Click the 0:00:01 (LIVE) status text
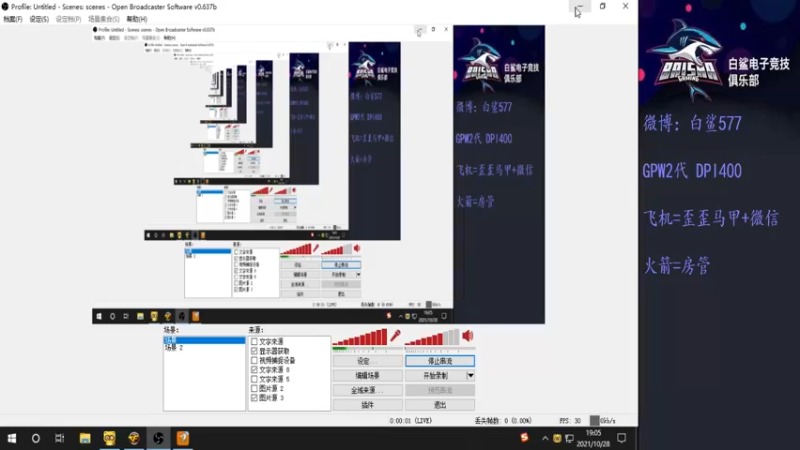This screenshot has width=800, height=450. [411, 421]
